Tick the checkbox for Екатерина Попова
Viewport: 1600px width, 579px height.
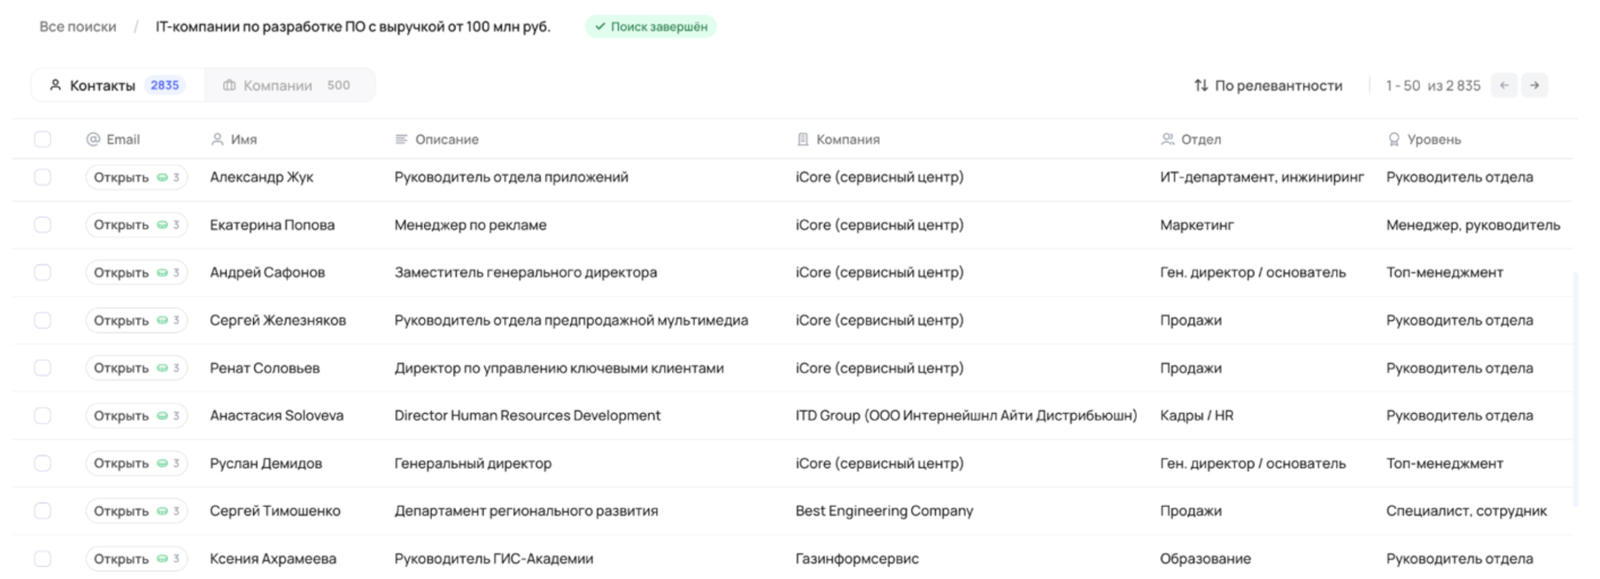(x=42, y=225)
